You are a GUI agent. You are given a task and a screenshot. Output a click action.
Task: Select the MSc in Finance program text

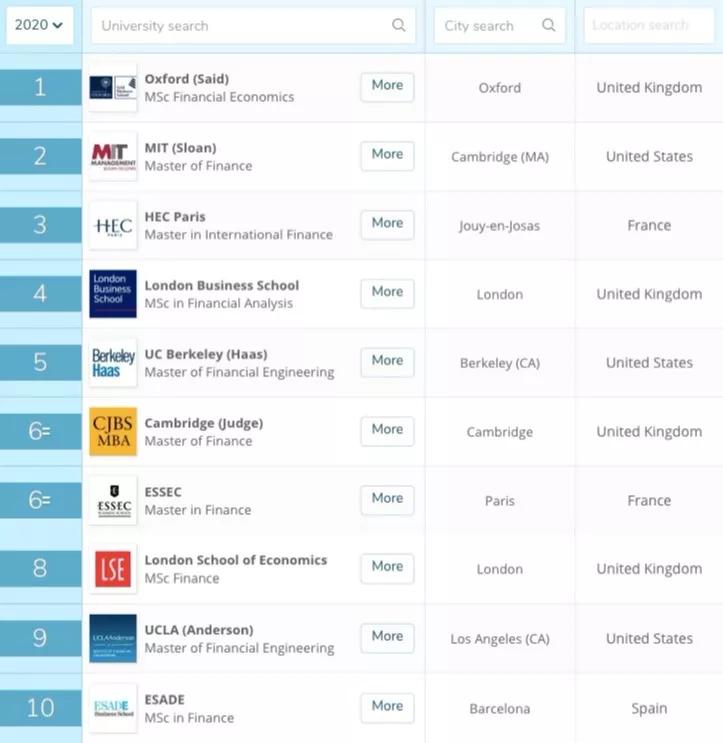tap(189, 717)
